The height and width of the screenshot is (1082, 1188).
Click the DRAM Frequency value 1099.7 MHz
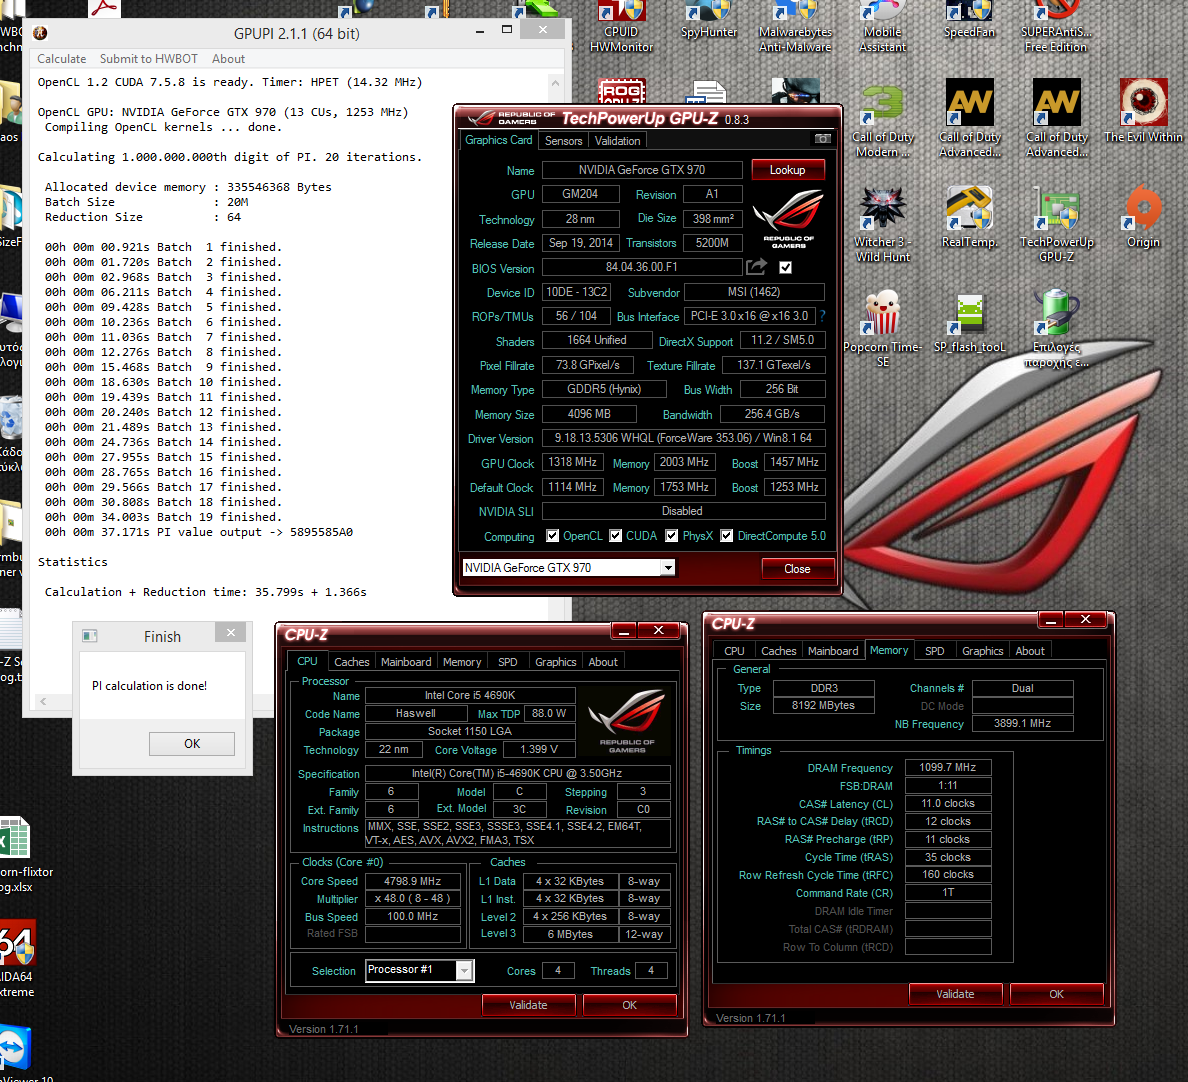coord(948,768)
